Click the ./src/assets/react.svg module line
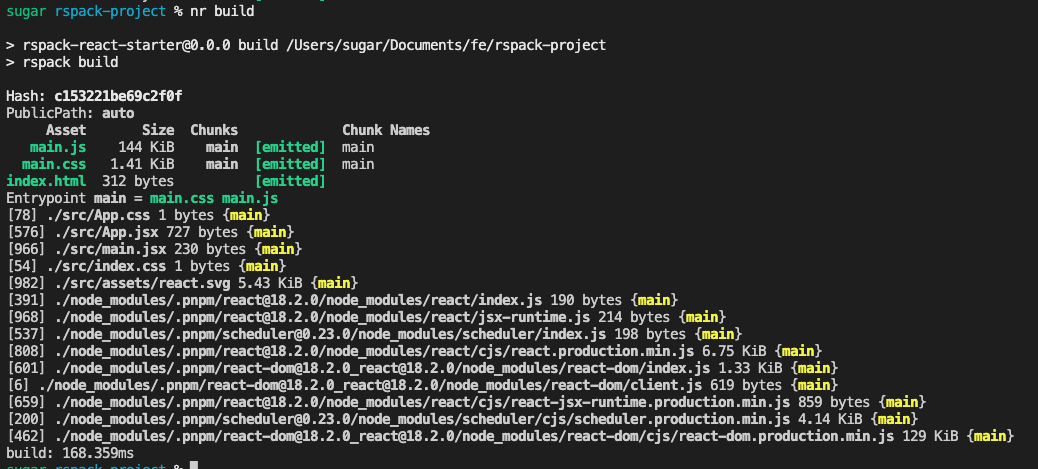Viewport: 1038px width, 469px height. 182,283
